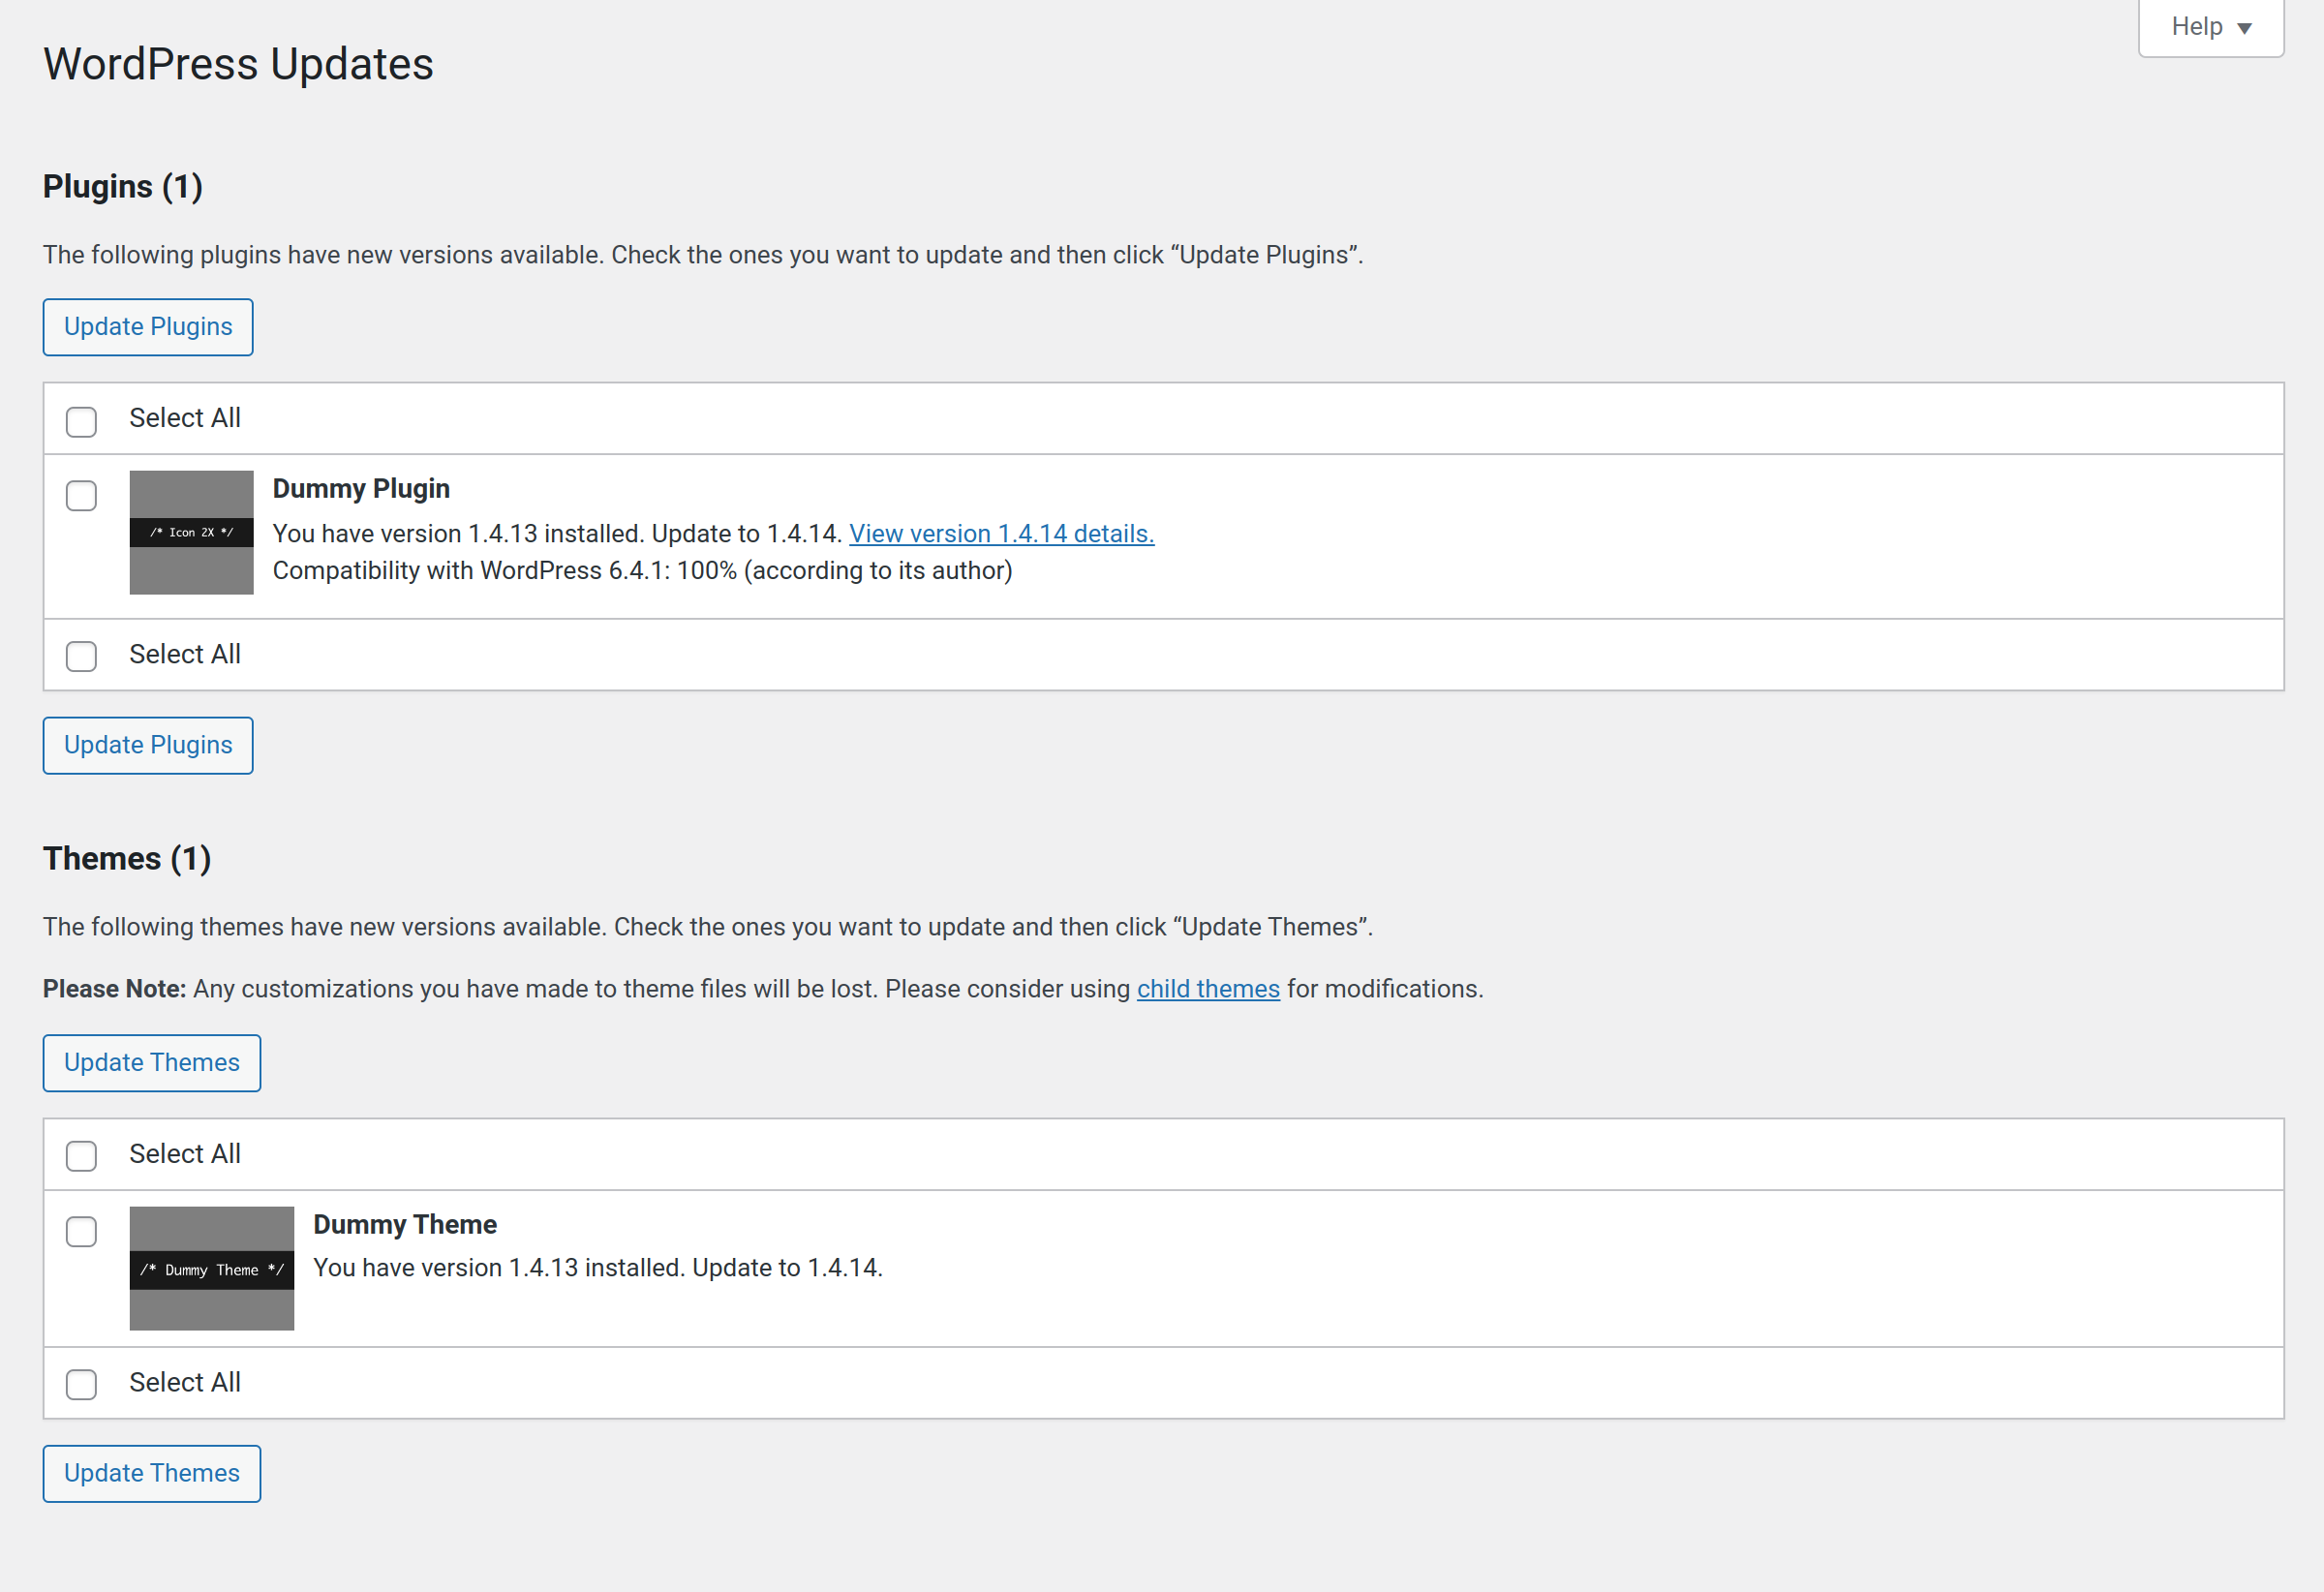Image resolution: width=2324 pixels, height=1592 pixels.
Task: Click the Dummy Theme screenshot thumbnail
Action: click(211, 1268)
